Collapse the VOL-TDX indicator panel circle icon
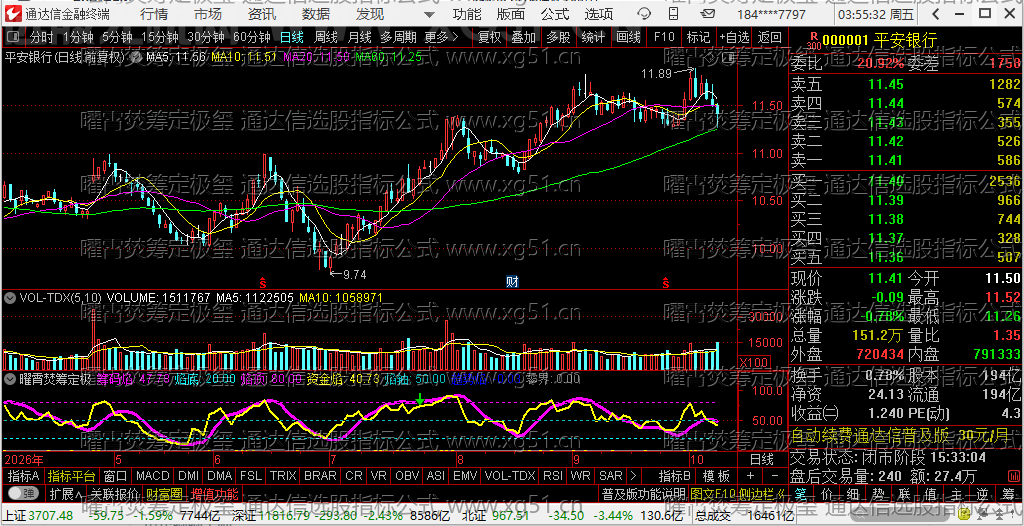The width and height of the screenshot is (1024, 526). (10, 297)
